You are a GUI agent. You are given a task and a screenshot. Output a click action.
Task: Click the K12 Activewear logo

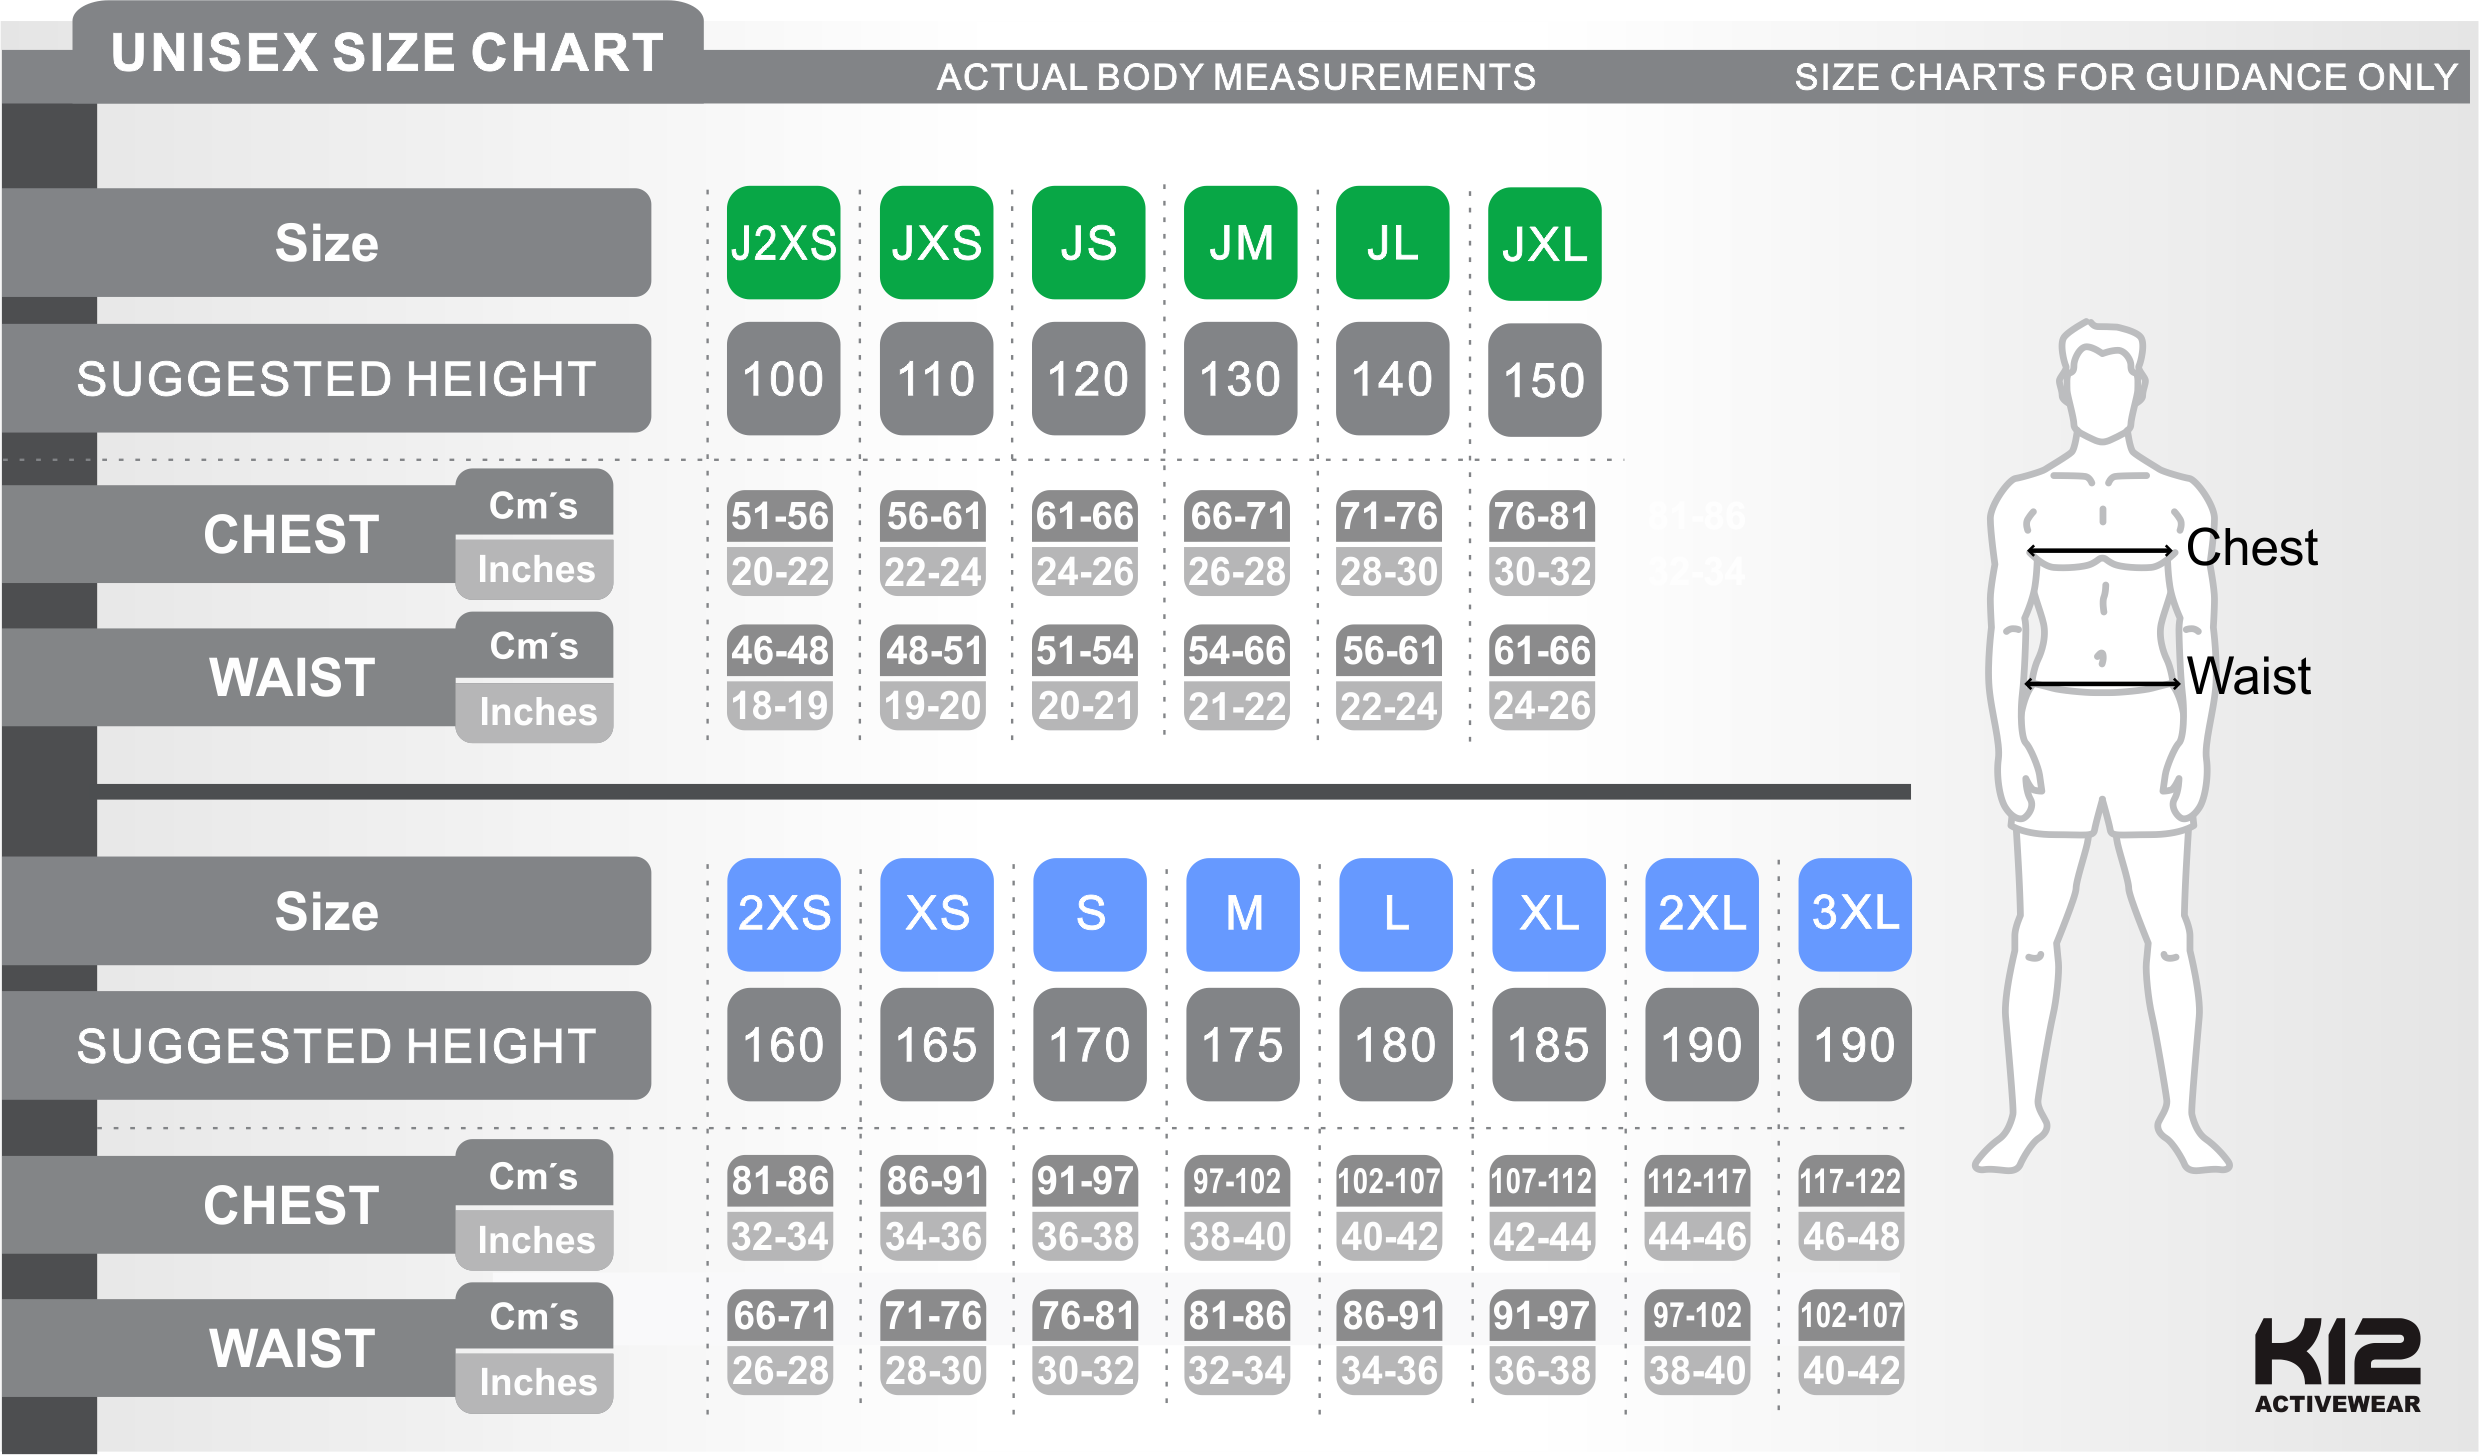click(x=2337, y=1364)
